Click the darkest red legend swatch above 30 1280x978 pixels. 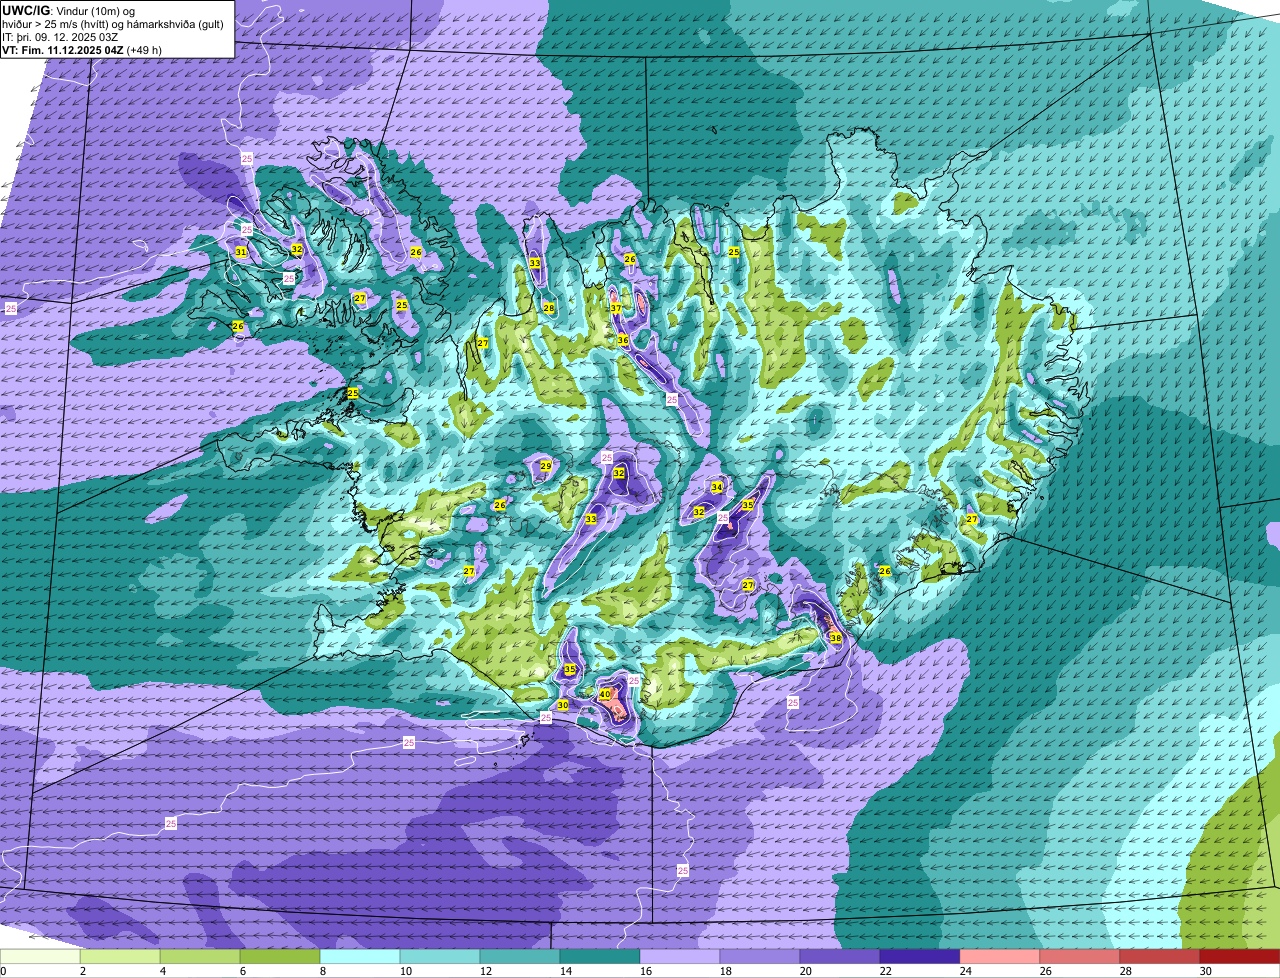click(x=1240, y=956)
